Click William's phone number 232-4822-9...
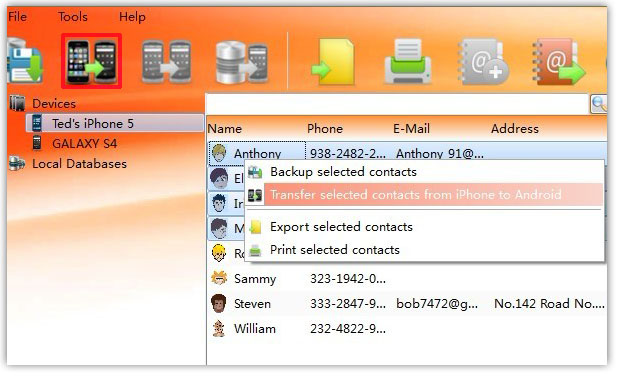This screenshot has height=377, width=617. click(348, 329)
